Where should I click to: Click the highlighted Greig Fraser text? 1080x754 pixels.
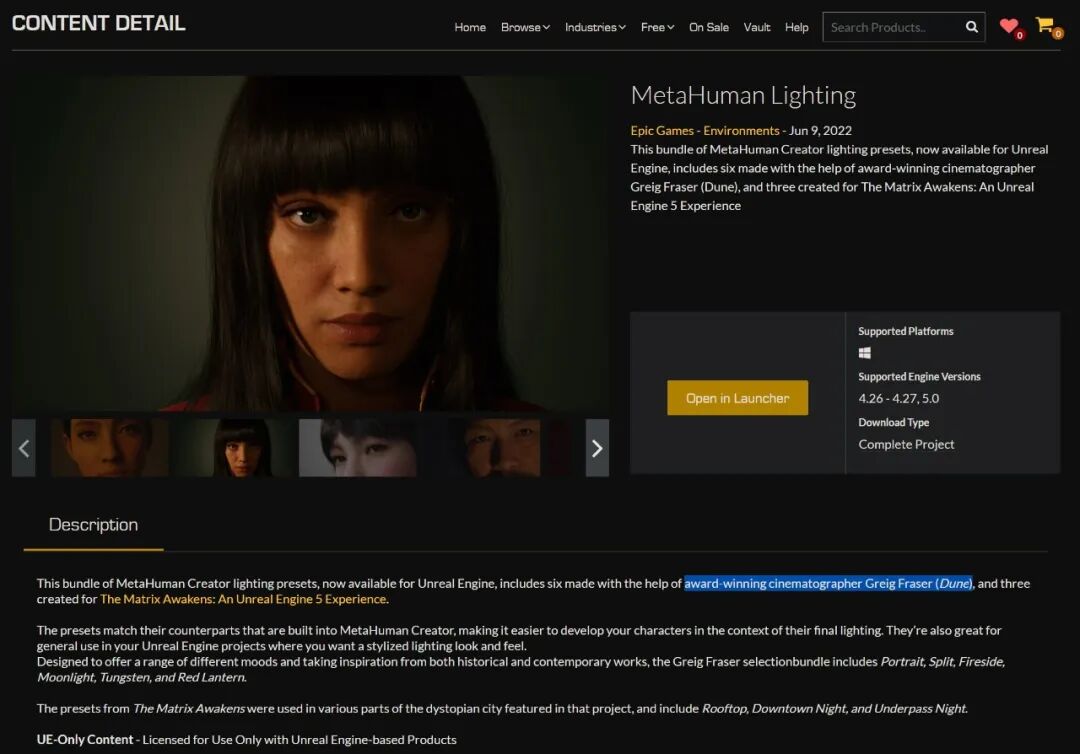tap(828, 583)
